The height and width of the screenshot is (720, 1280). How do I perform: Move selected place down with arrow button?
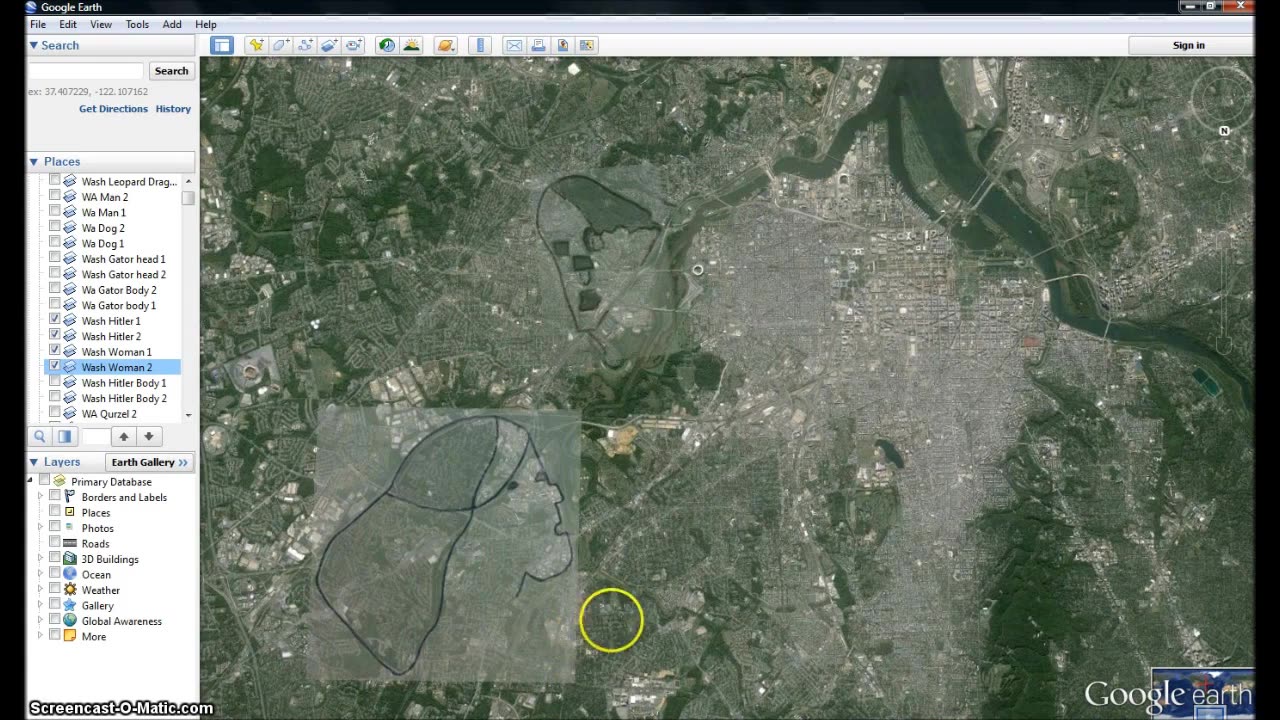click(x=148, y=436)
